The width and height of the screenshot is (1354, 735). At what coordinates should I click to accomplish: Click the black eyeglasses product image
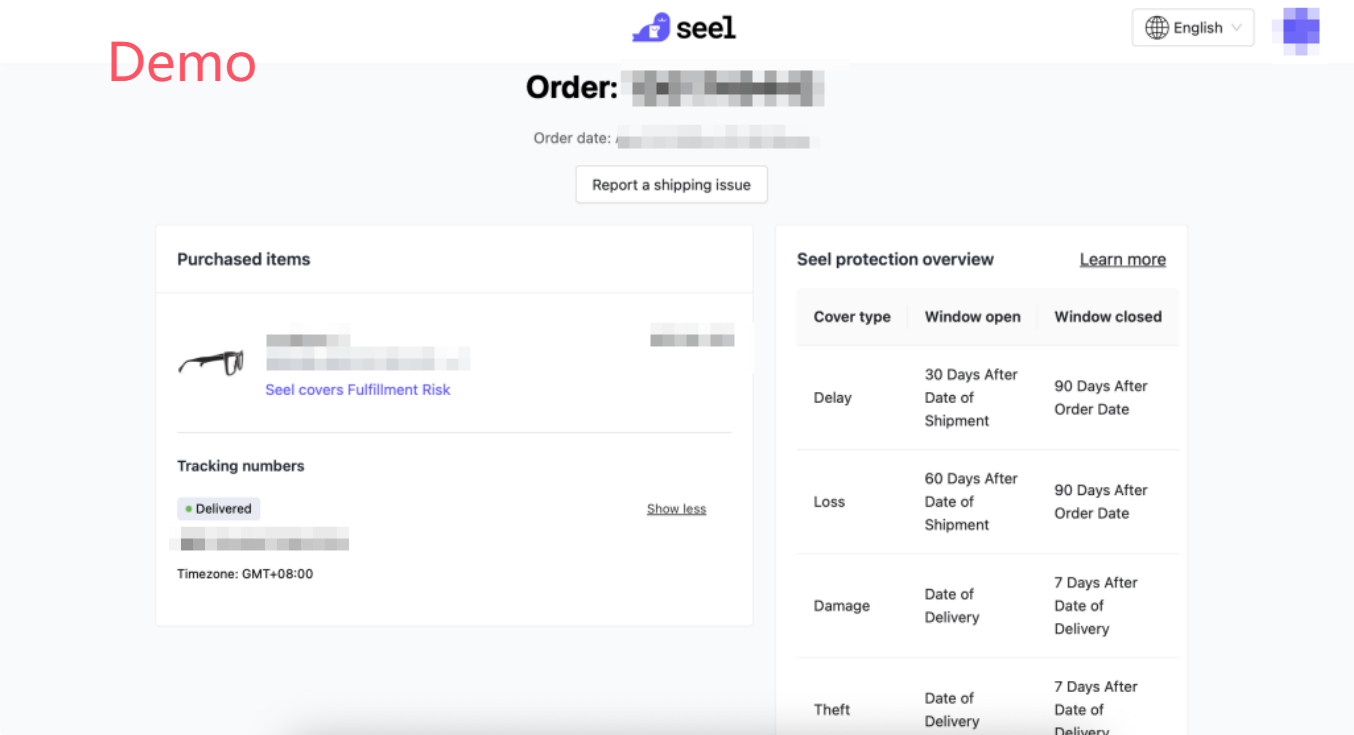click(x=211, y=362)
